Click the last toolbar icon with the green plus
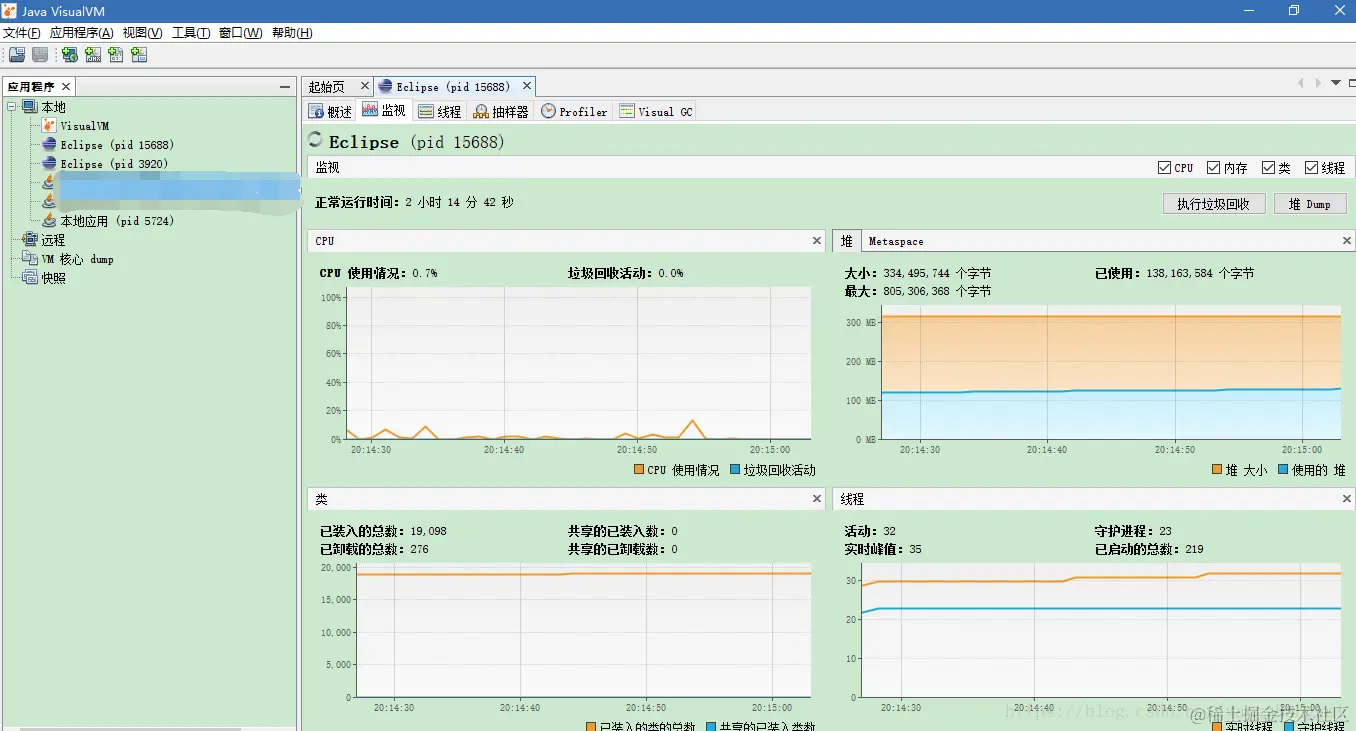This screenshot has height=731, width=1356. pos(139,55)
